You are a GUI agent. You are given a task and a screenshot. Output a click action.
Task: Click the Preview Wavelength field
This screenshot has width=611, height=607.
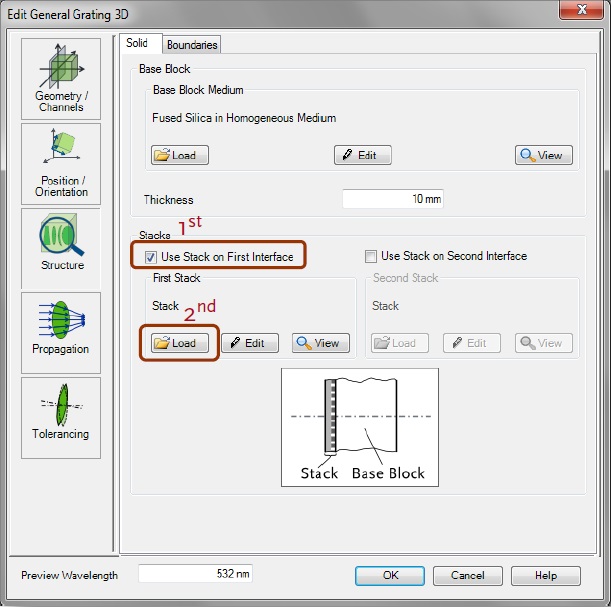(x=195, y=573)
